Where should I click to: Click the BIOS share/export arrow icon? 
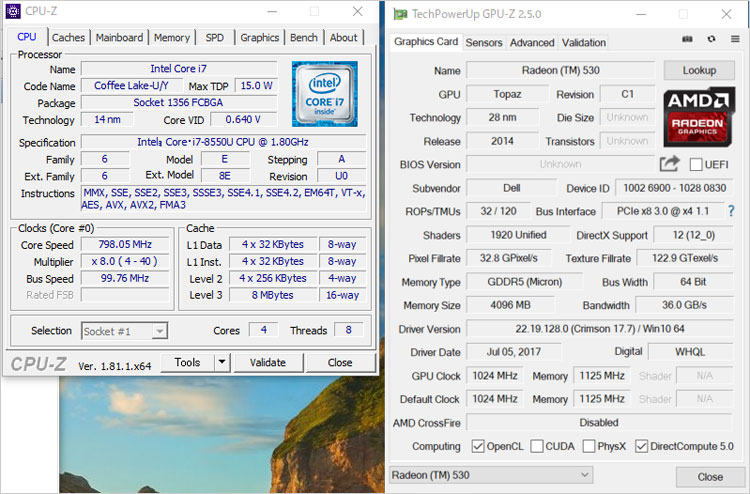(670, 164)
